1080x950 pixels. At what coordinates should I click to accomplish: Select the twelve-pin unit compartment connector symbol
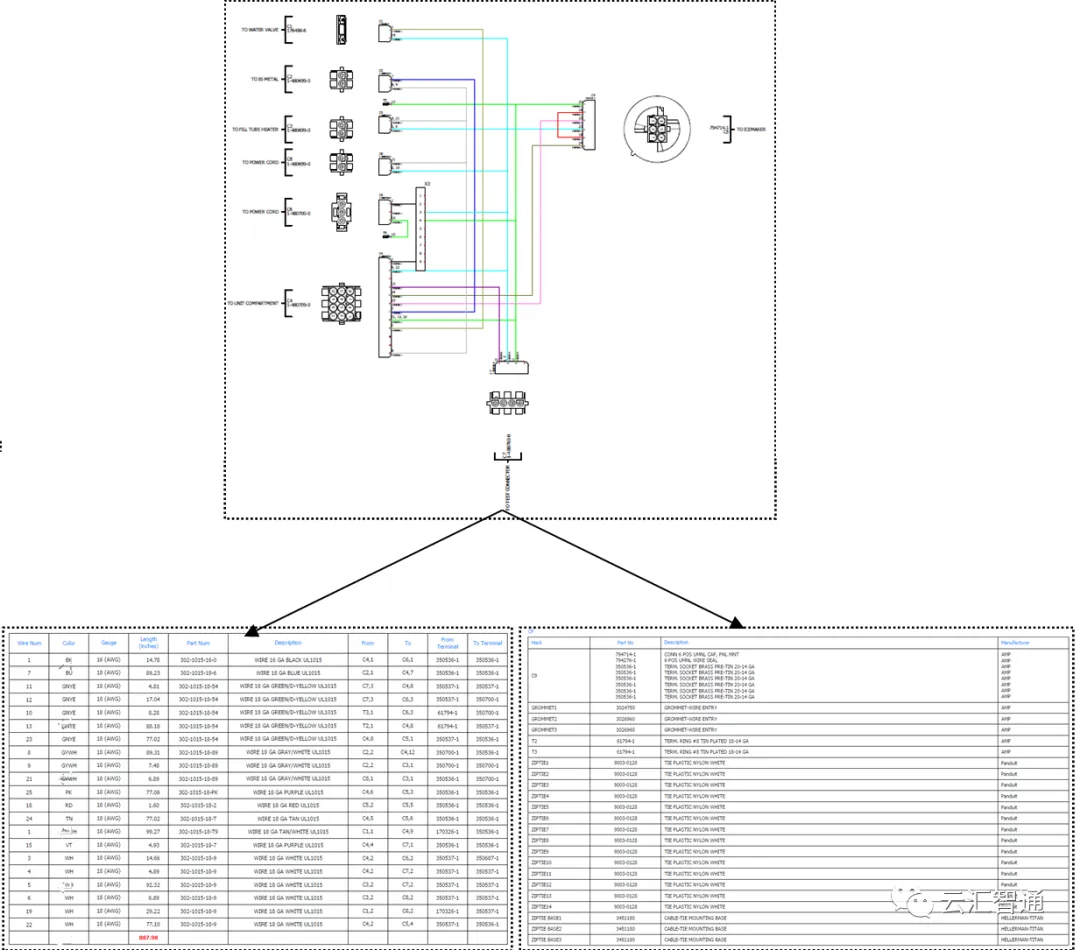[341, 303]
